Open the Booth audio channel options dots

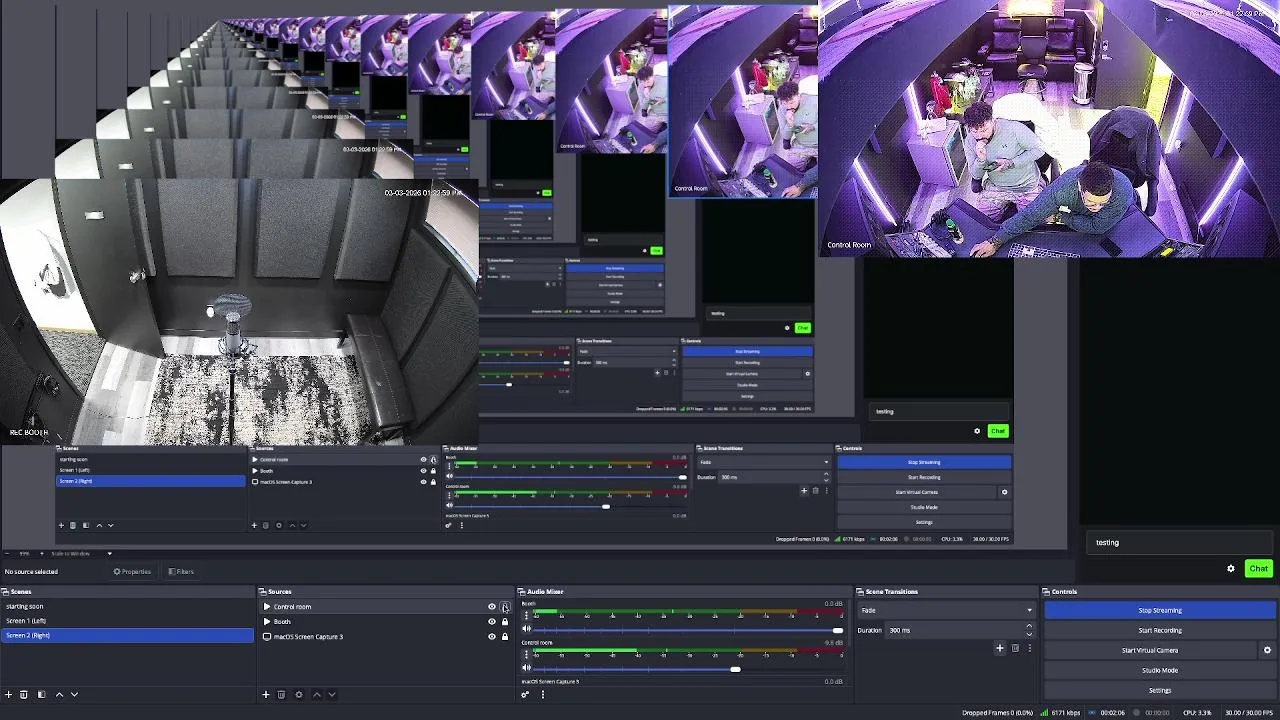click(526, 615)
